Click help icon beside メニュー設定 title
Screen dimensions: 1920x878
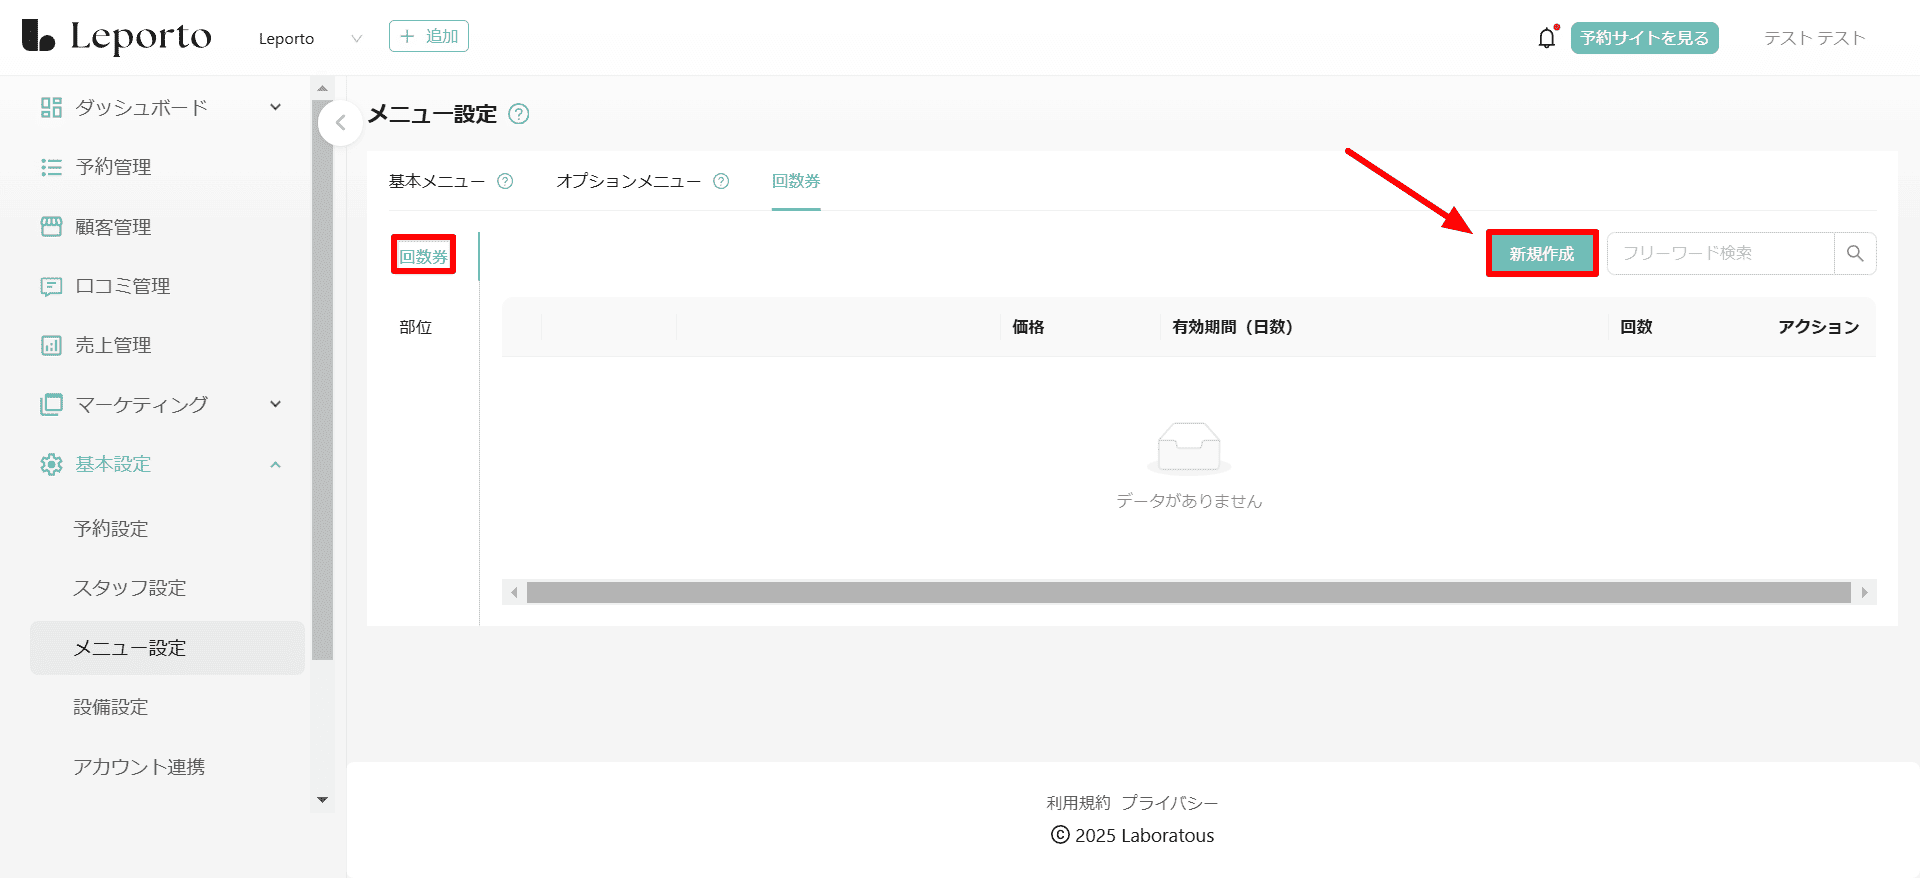click(518, 114)
